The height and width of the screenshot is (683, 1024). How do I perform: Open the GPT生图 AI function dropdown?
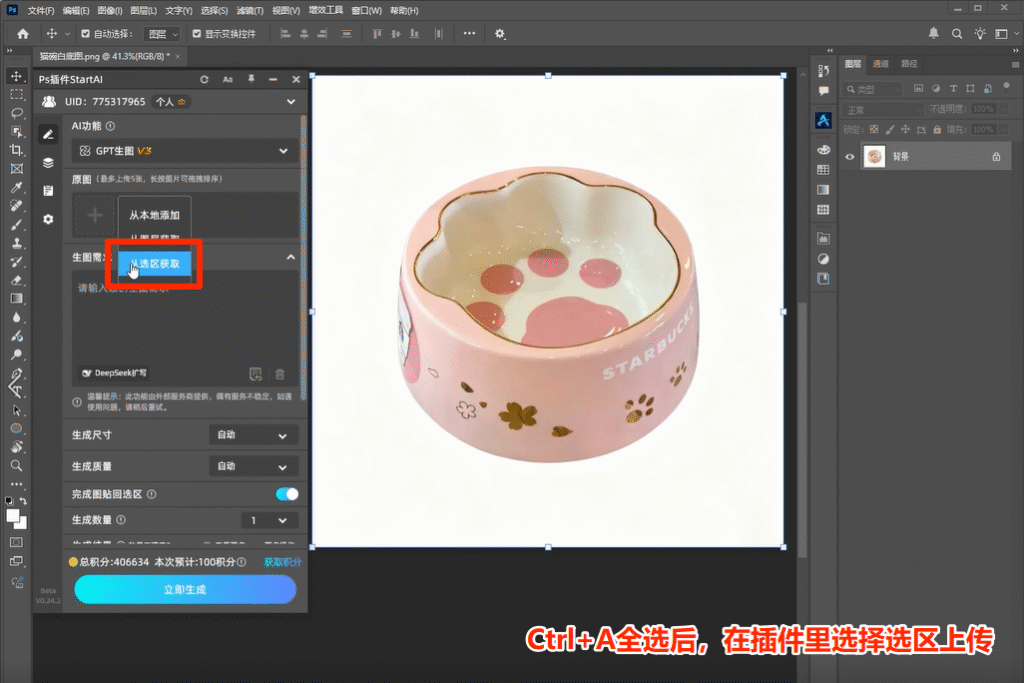(185, 151)
